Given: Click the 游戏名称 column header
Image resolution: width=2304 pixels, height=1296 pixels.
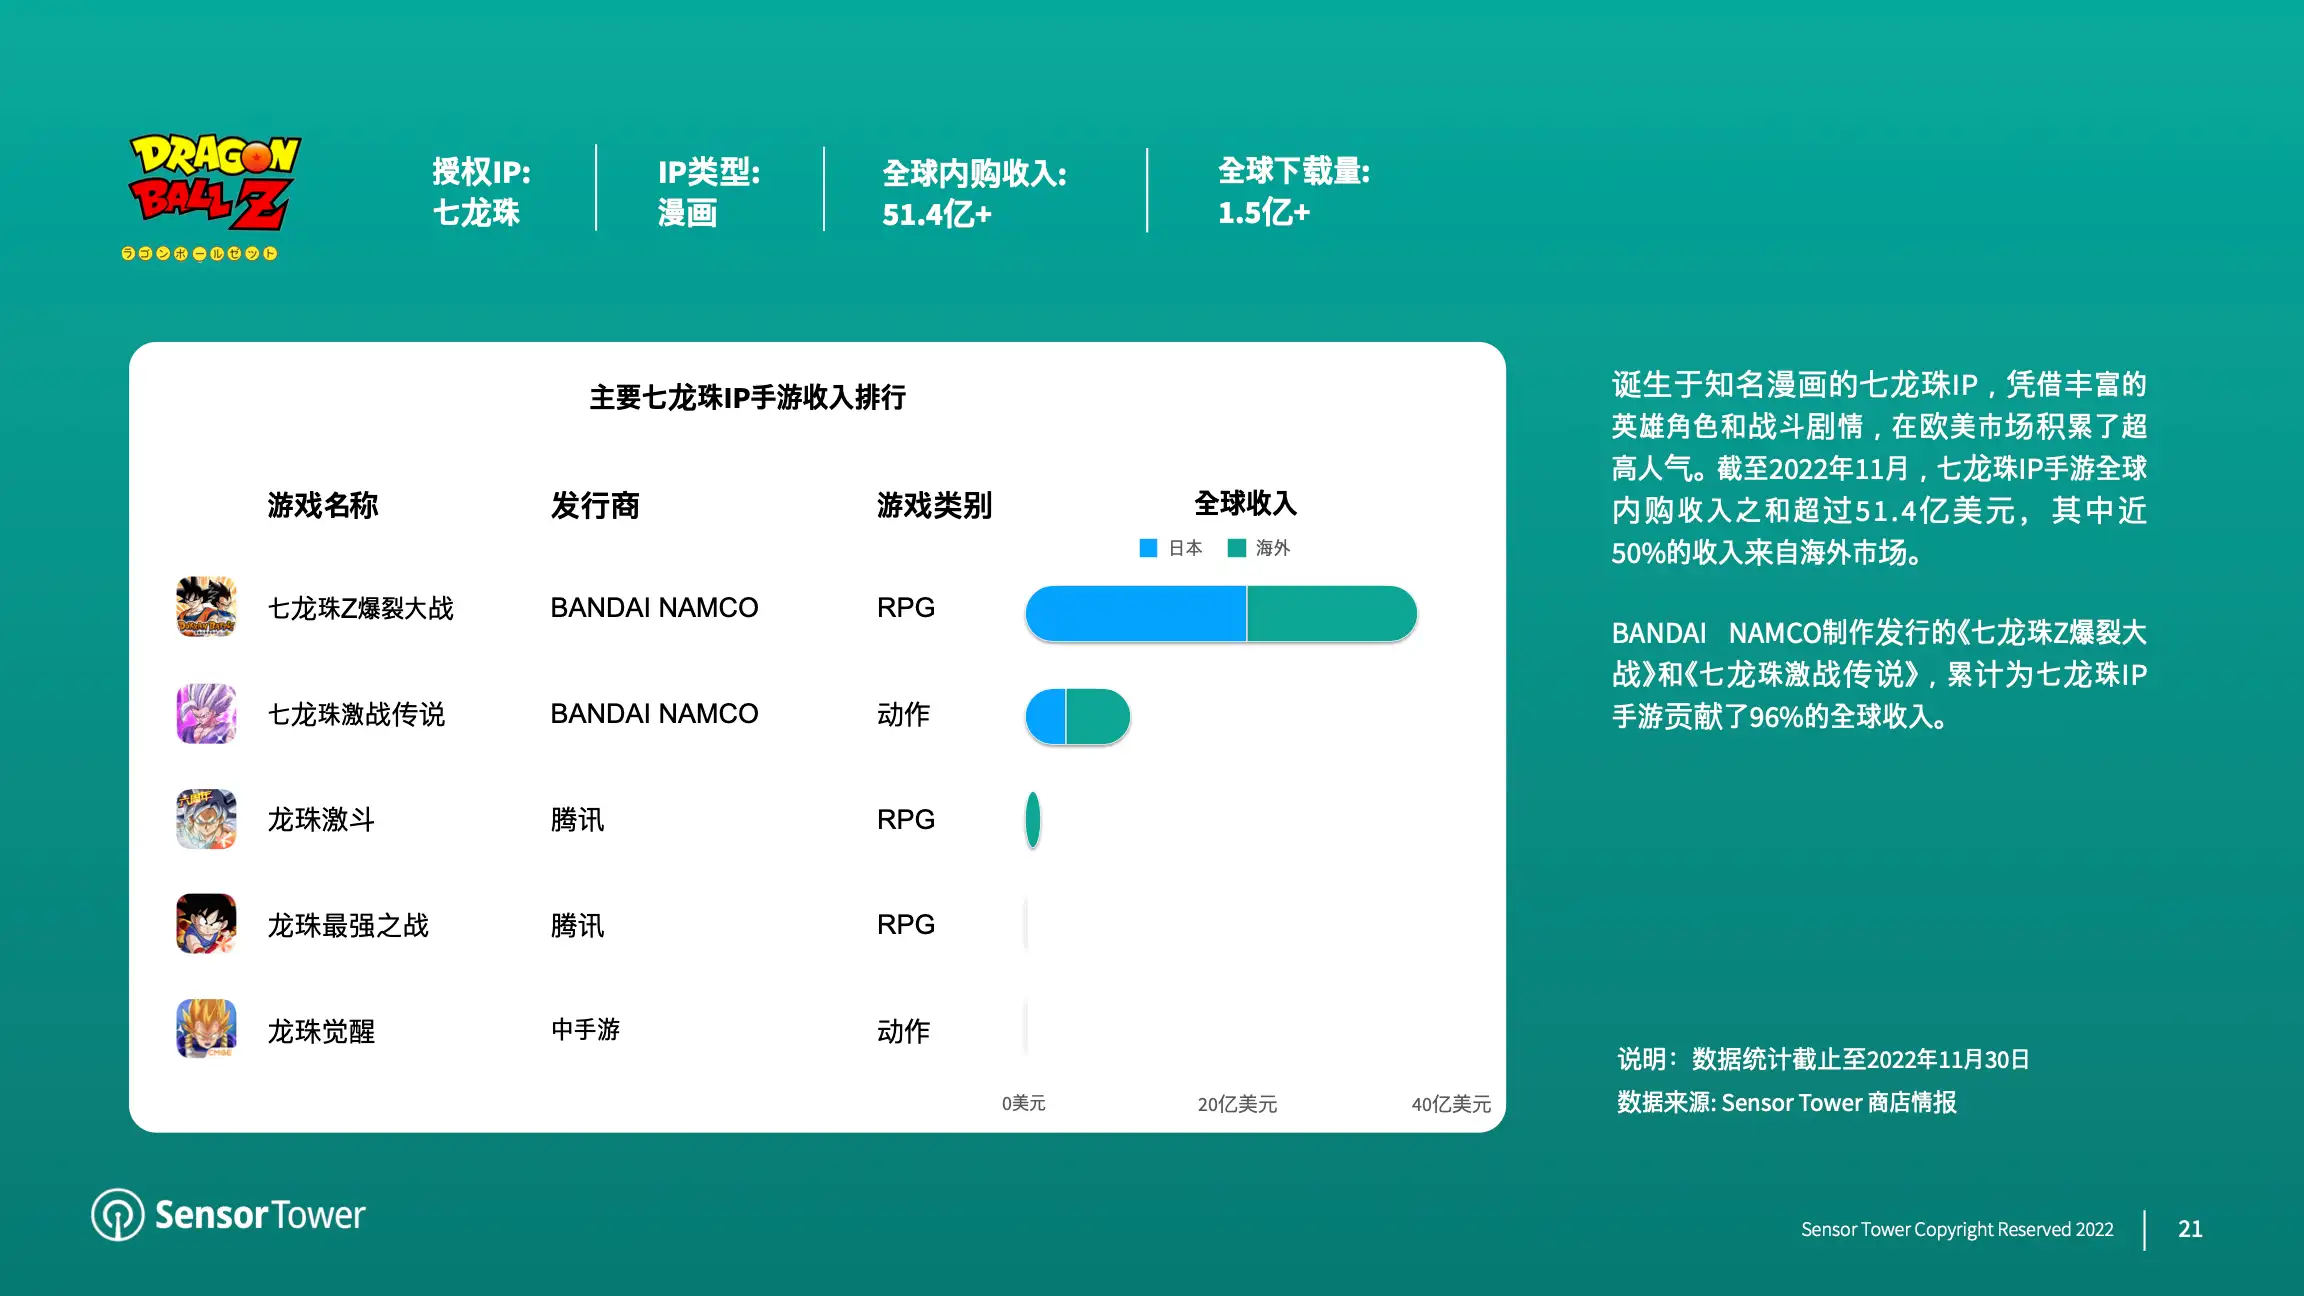Looking at the screenshot, I should point(323,505).
